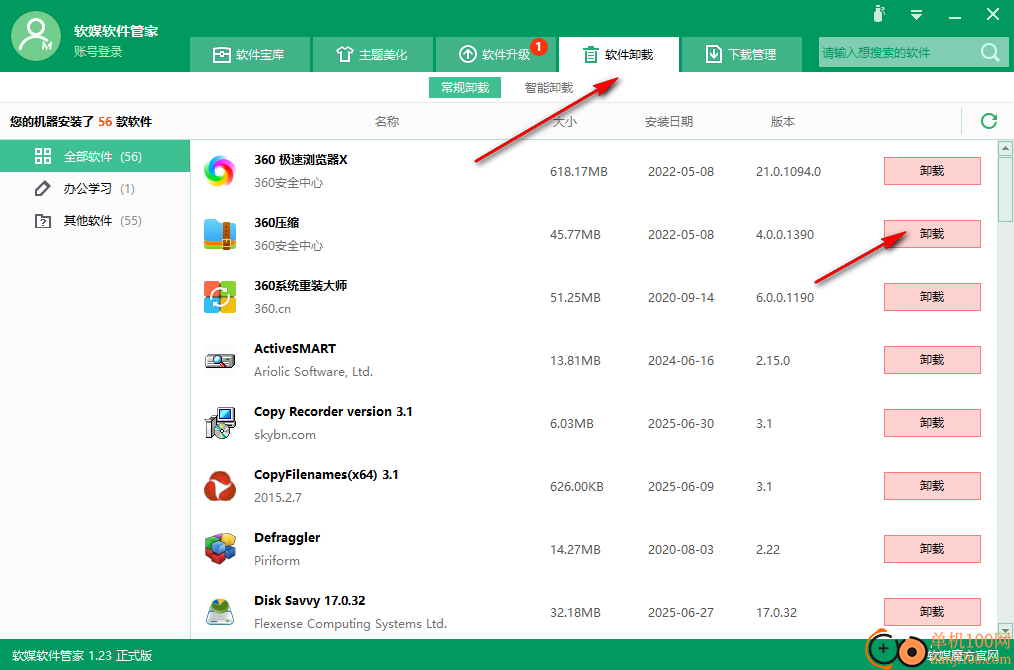Click the Disk Savvy app icon
The image size is (1014, 670).
(220, 612)
